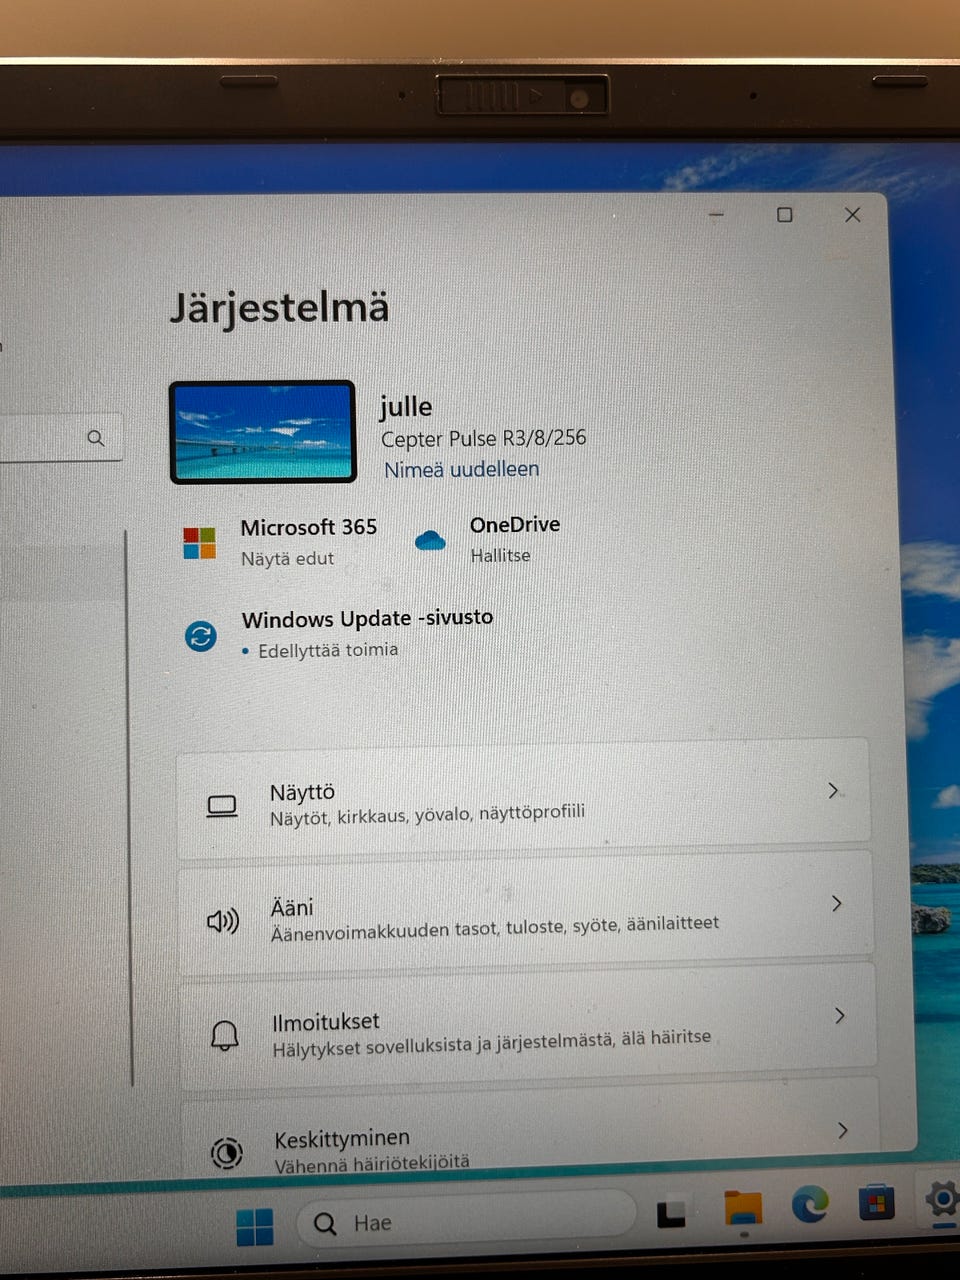Launch Microsoft Edge from the taskbar
The image size is (960, 1280).
(810, 1204)
